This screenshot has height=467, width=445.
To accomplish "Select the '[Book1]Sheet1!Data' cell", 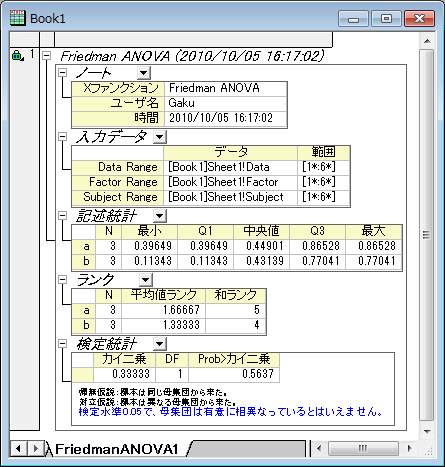I will [230, 167].
